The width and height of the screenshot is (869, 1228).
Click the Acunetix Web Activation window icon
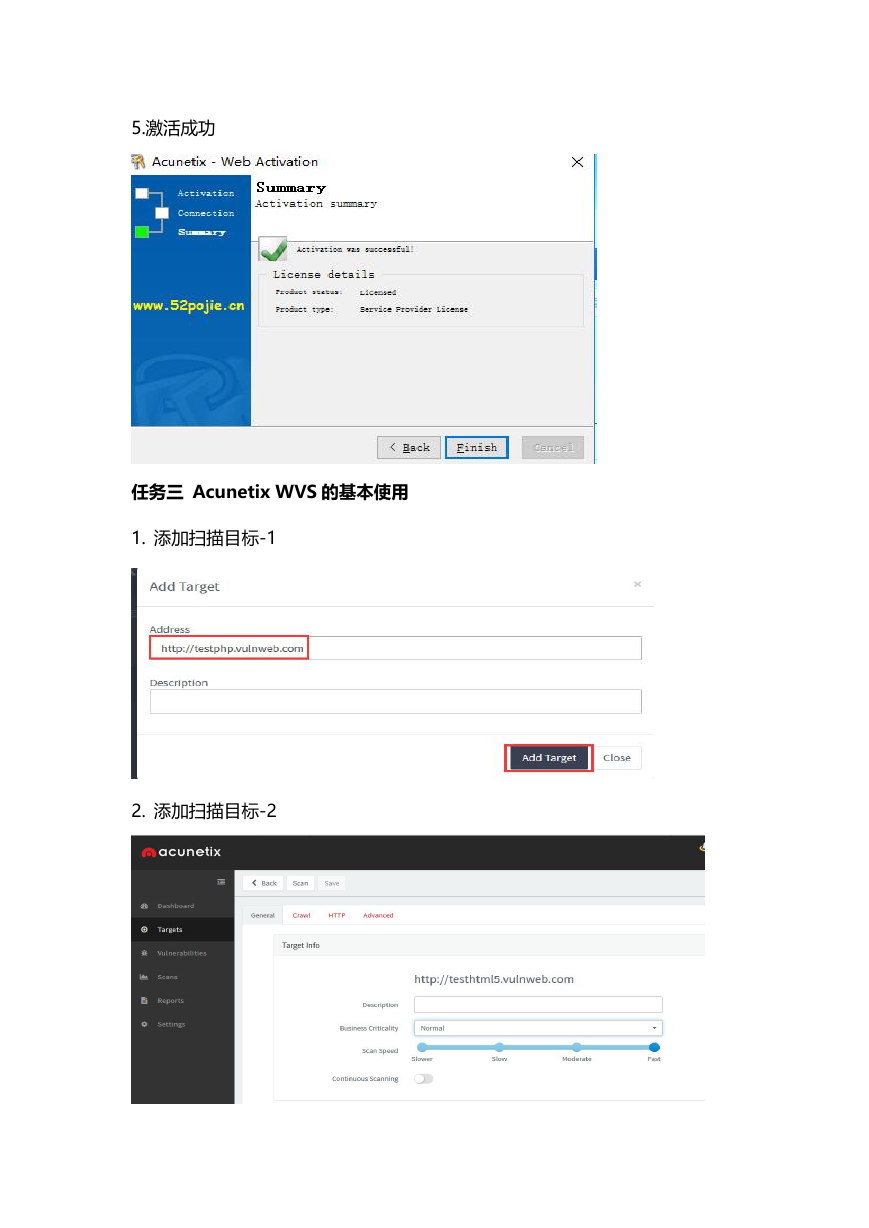[x=139, y=162]
